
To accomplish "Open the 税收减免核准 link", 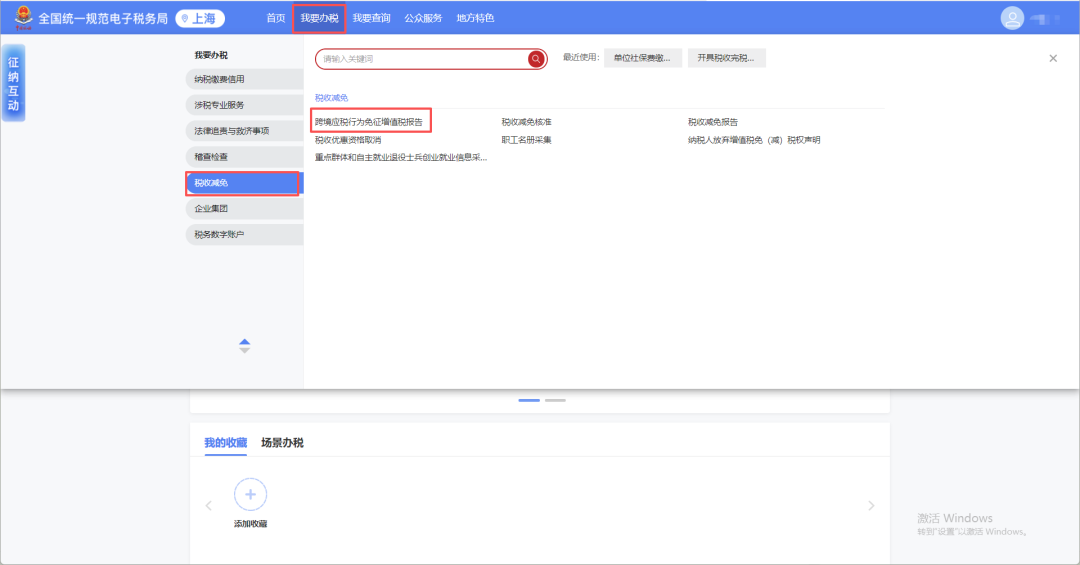I will (x=526, y=122).
